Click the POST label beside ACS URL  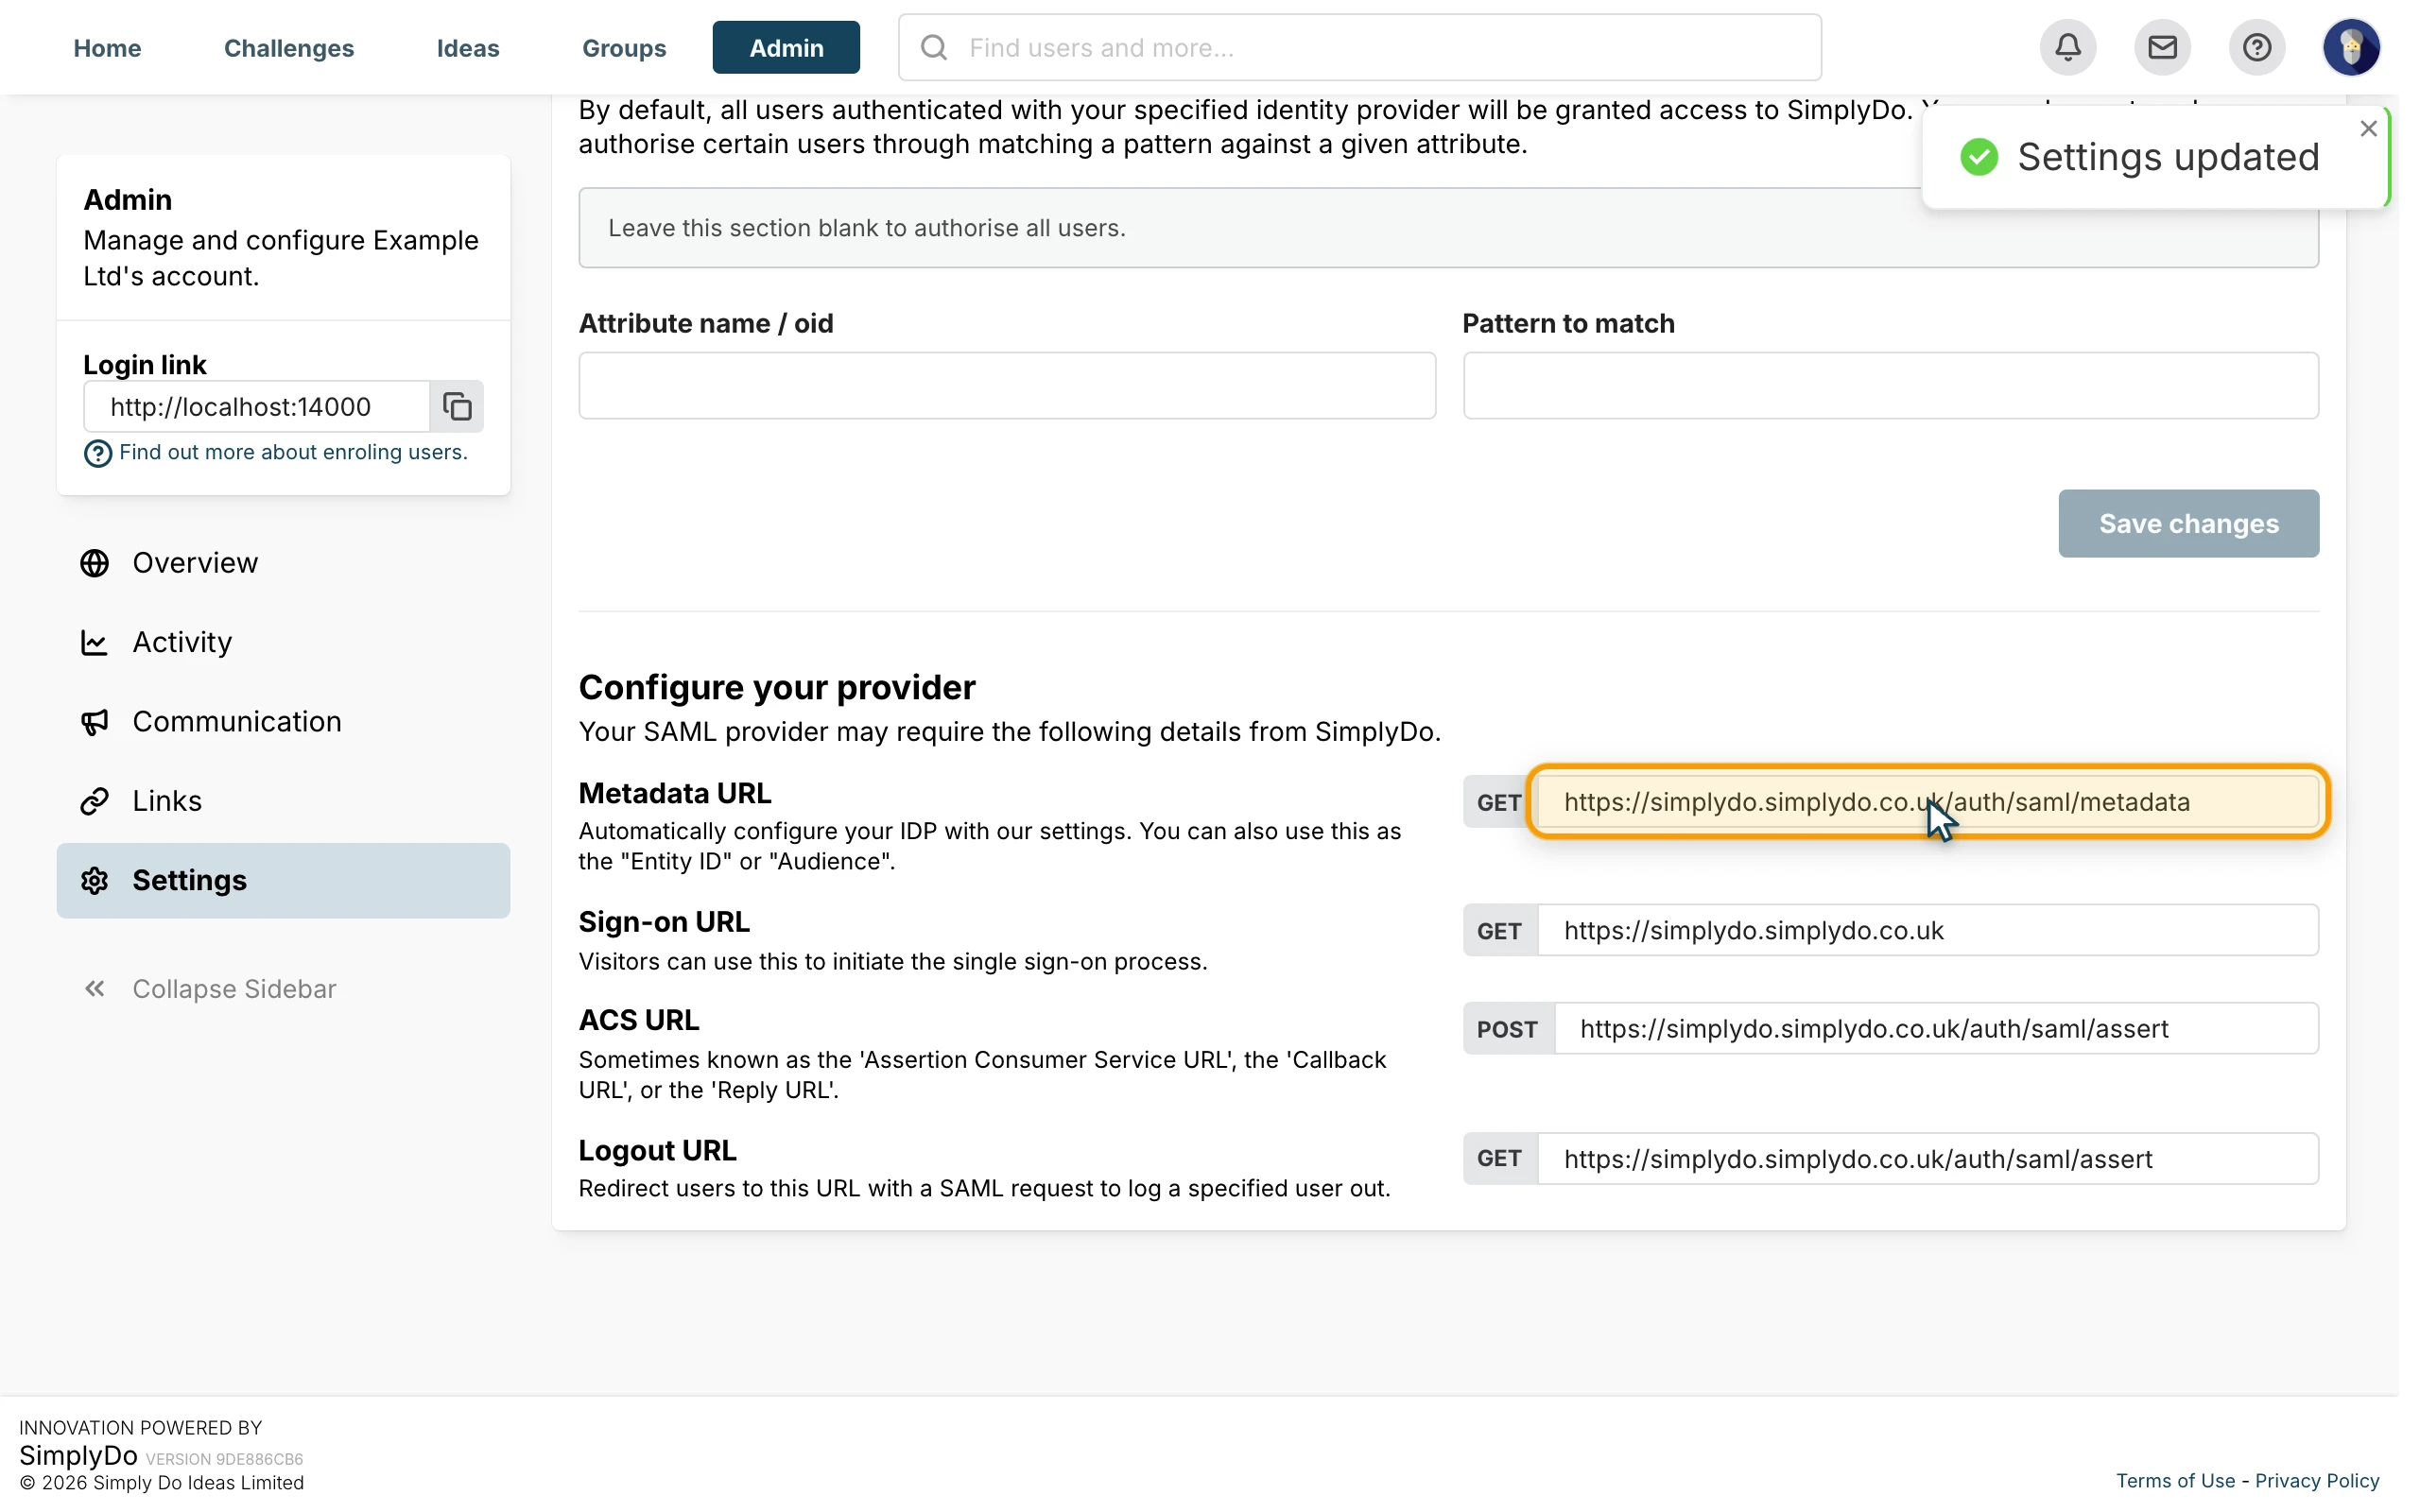coord(1508,1028)
